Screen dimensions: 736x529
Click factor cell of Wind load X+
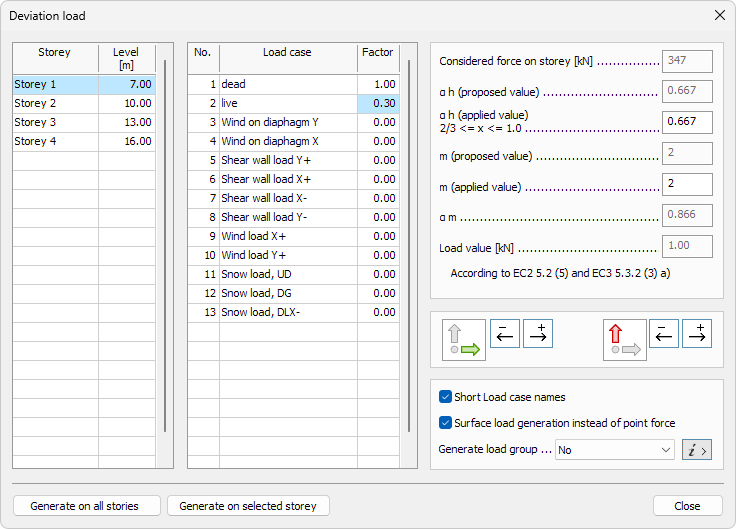coord(378,237)
